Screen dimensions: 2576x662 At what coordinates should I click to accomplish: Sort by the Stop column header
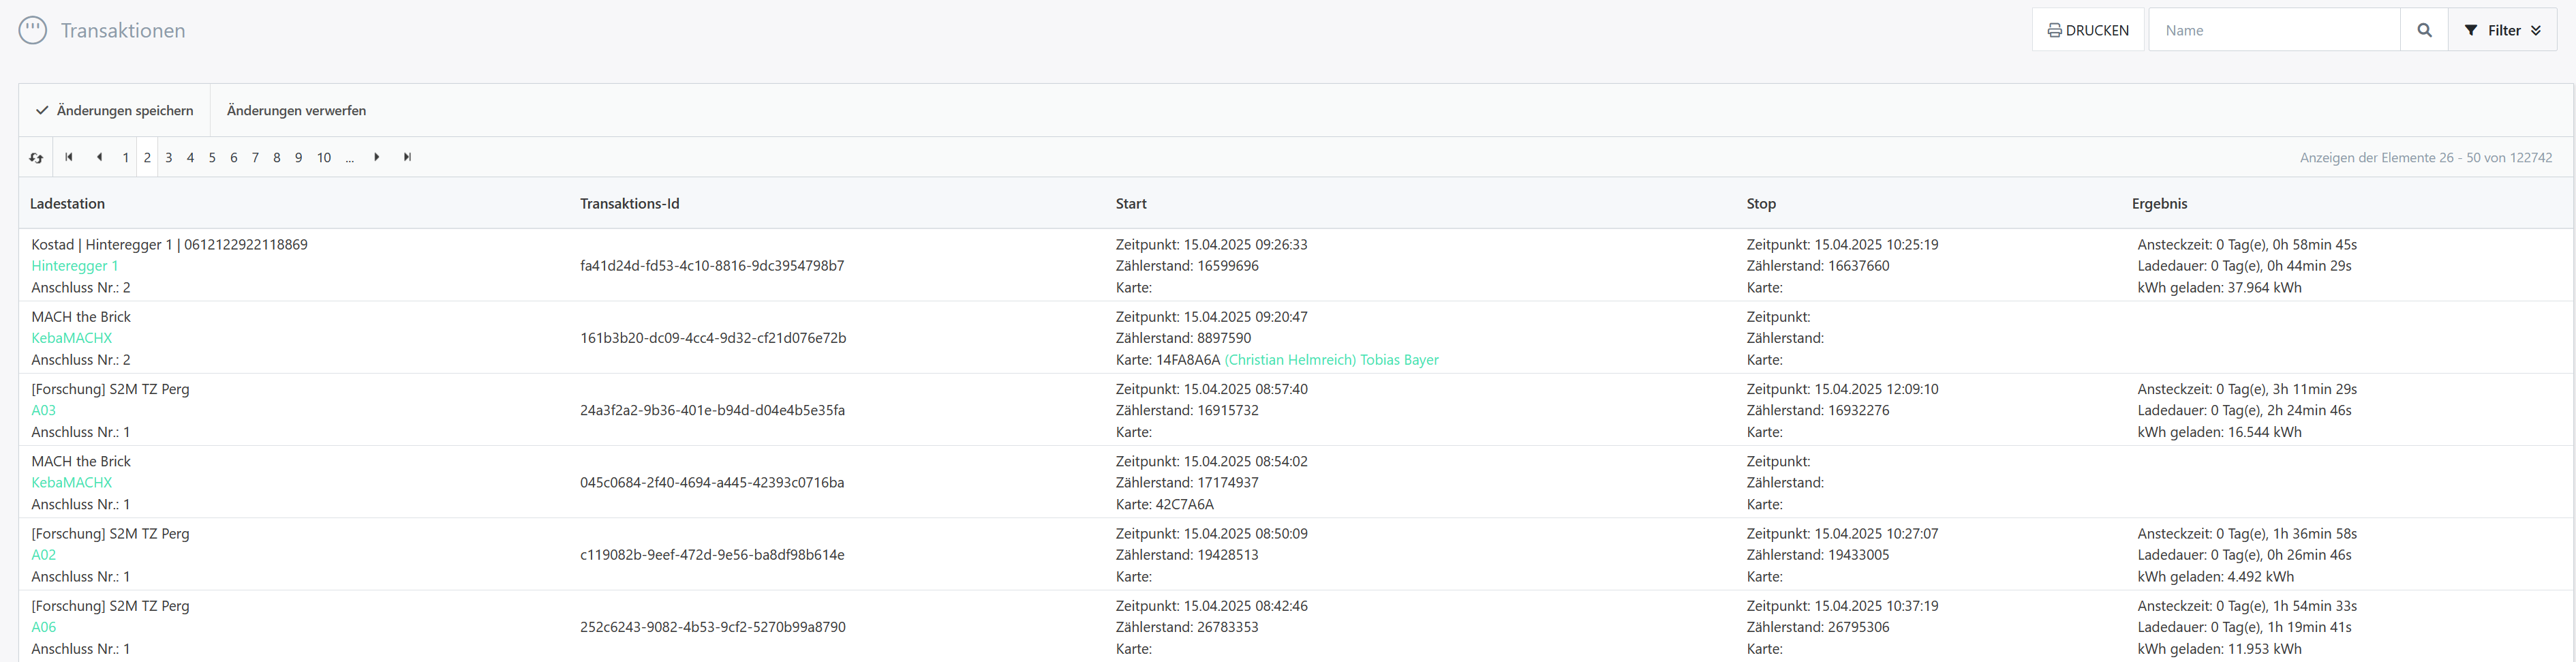[x=1761, y=203]
